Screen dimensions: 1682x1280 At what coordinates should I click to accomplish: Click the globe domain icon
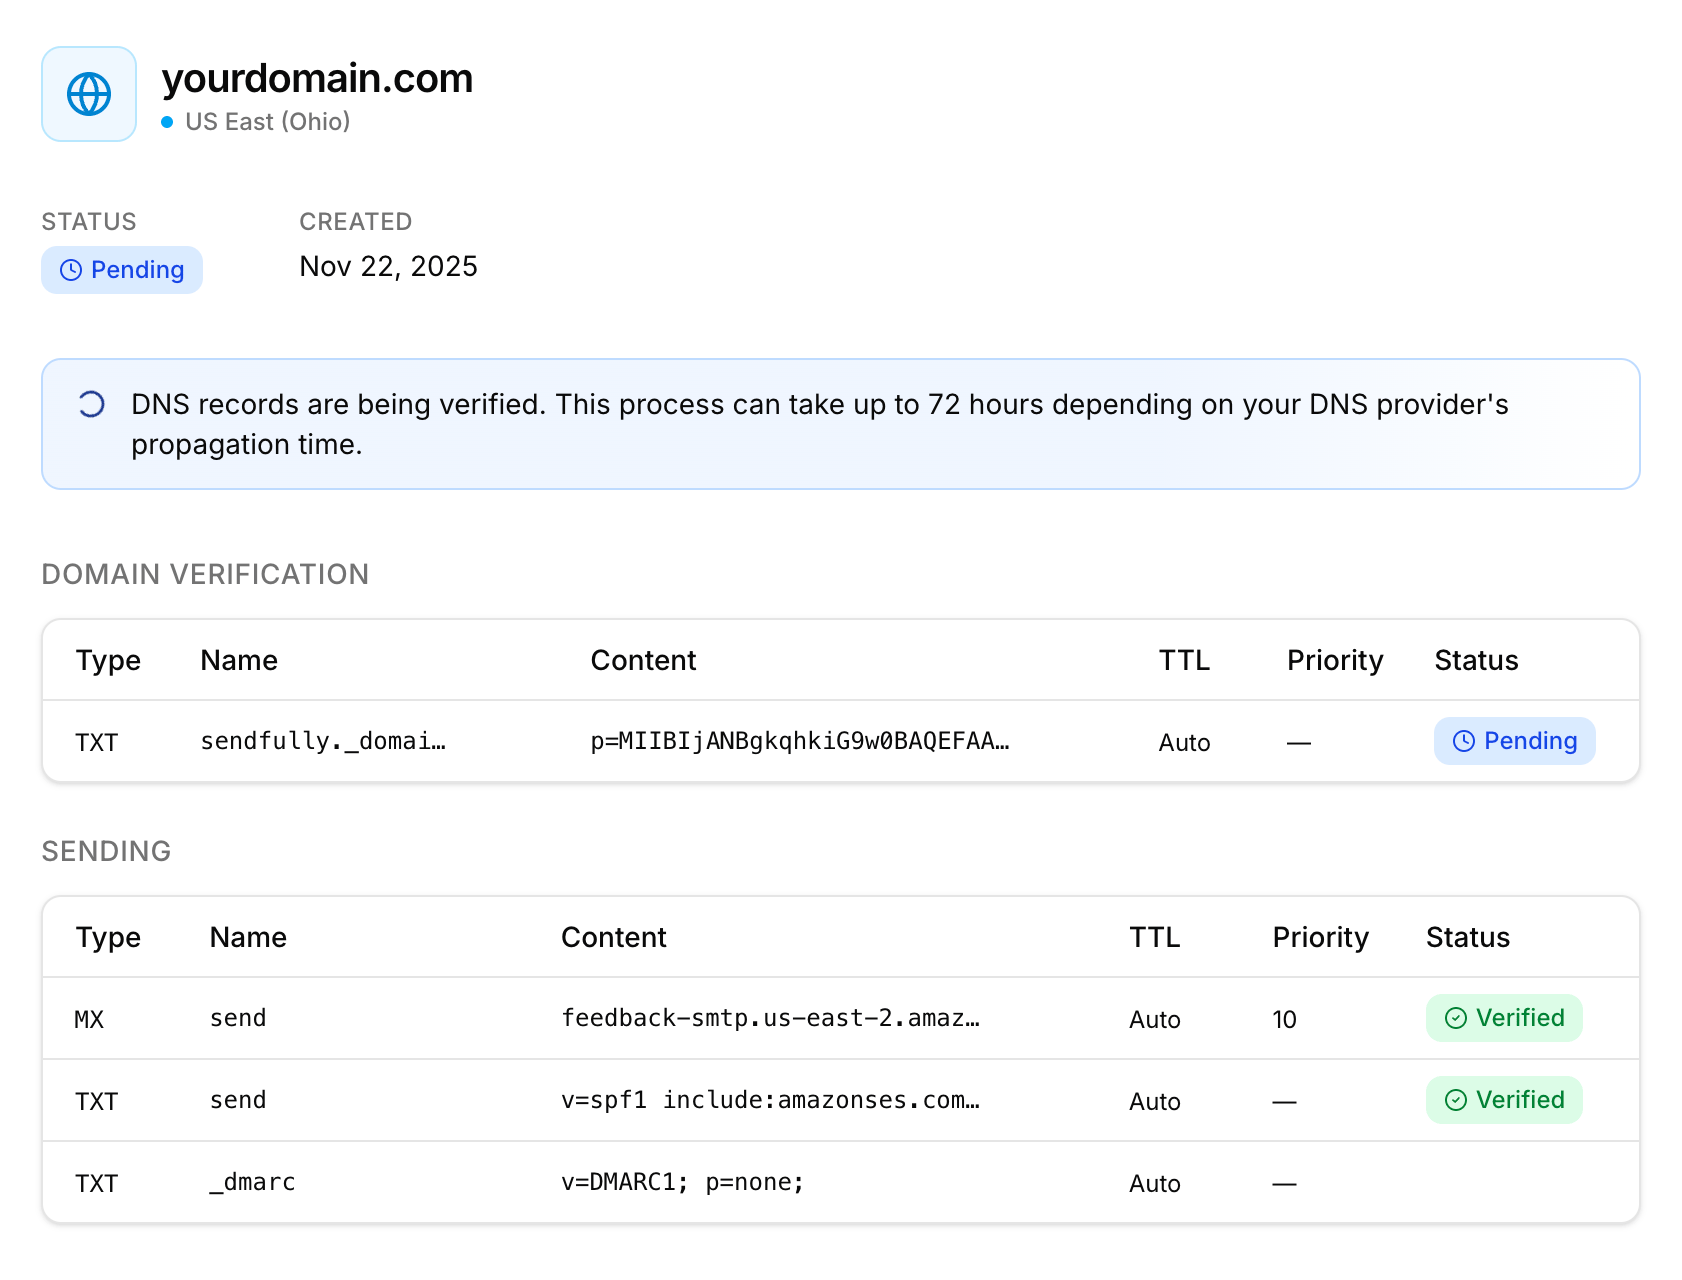point(89,94)
